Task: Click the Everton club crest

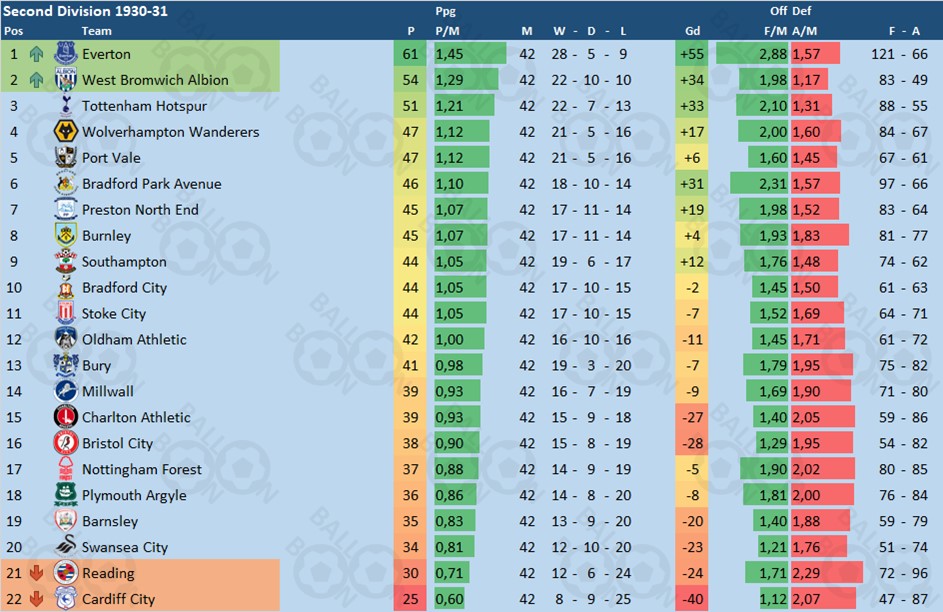Action: (66, 54)
